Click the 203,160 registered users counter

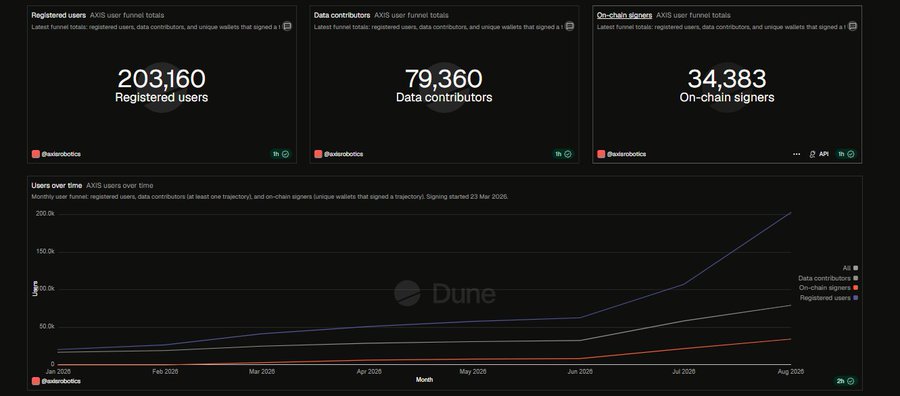161,79
